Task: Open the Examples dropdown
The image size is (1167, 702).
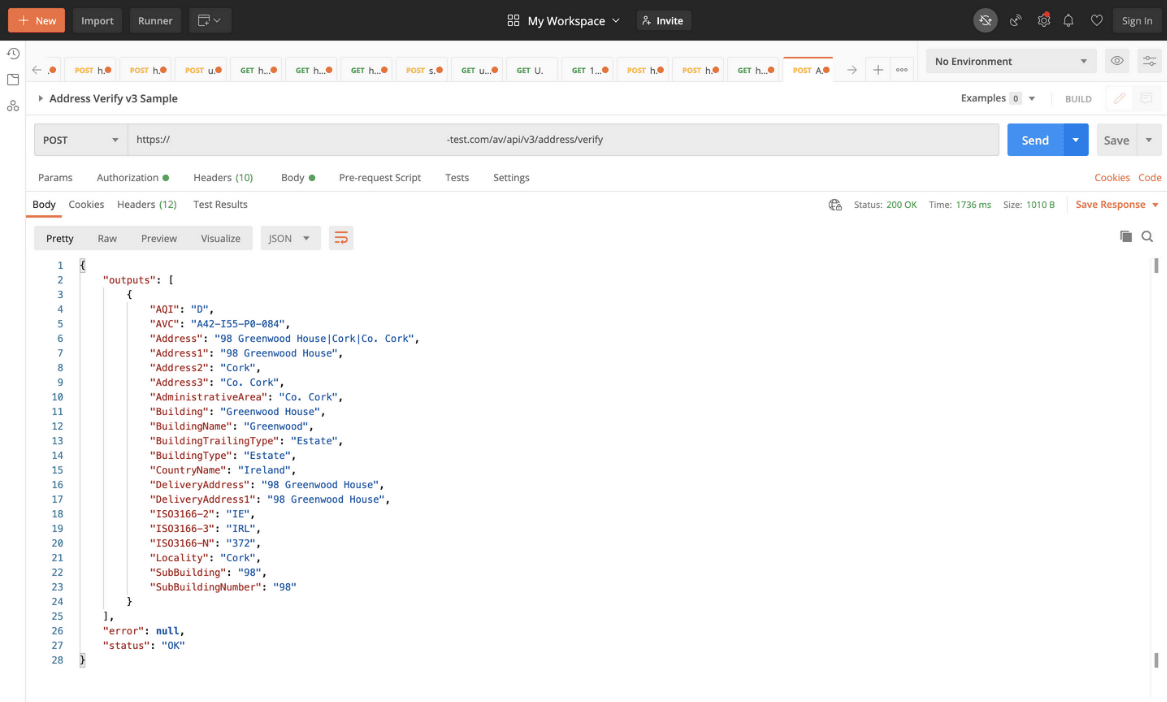Action: [x=998, y=98]
